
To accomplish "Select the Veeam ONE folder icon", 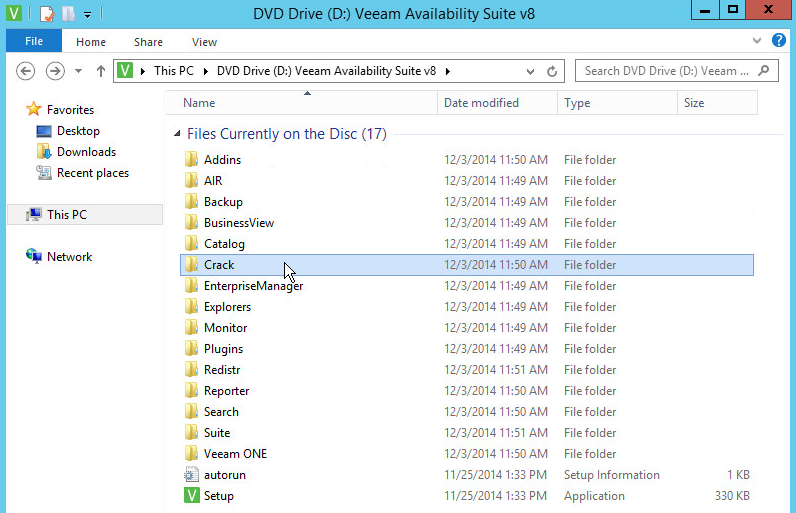I will tap(191, 454).
